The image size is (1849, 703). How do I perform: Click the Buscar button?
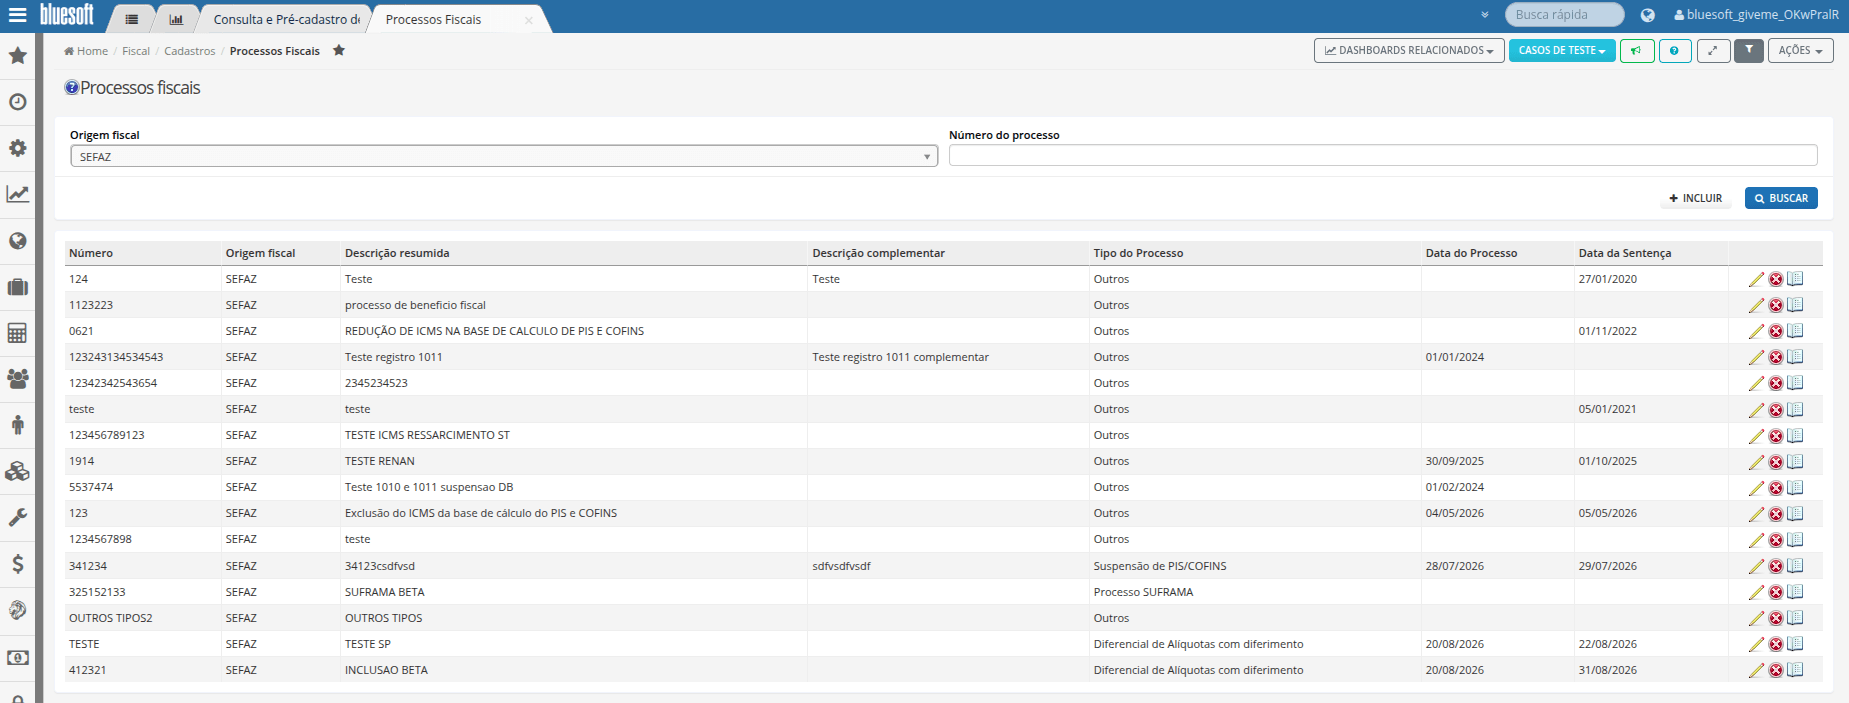pos(1781,198)
